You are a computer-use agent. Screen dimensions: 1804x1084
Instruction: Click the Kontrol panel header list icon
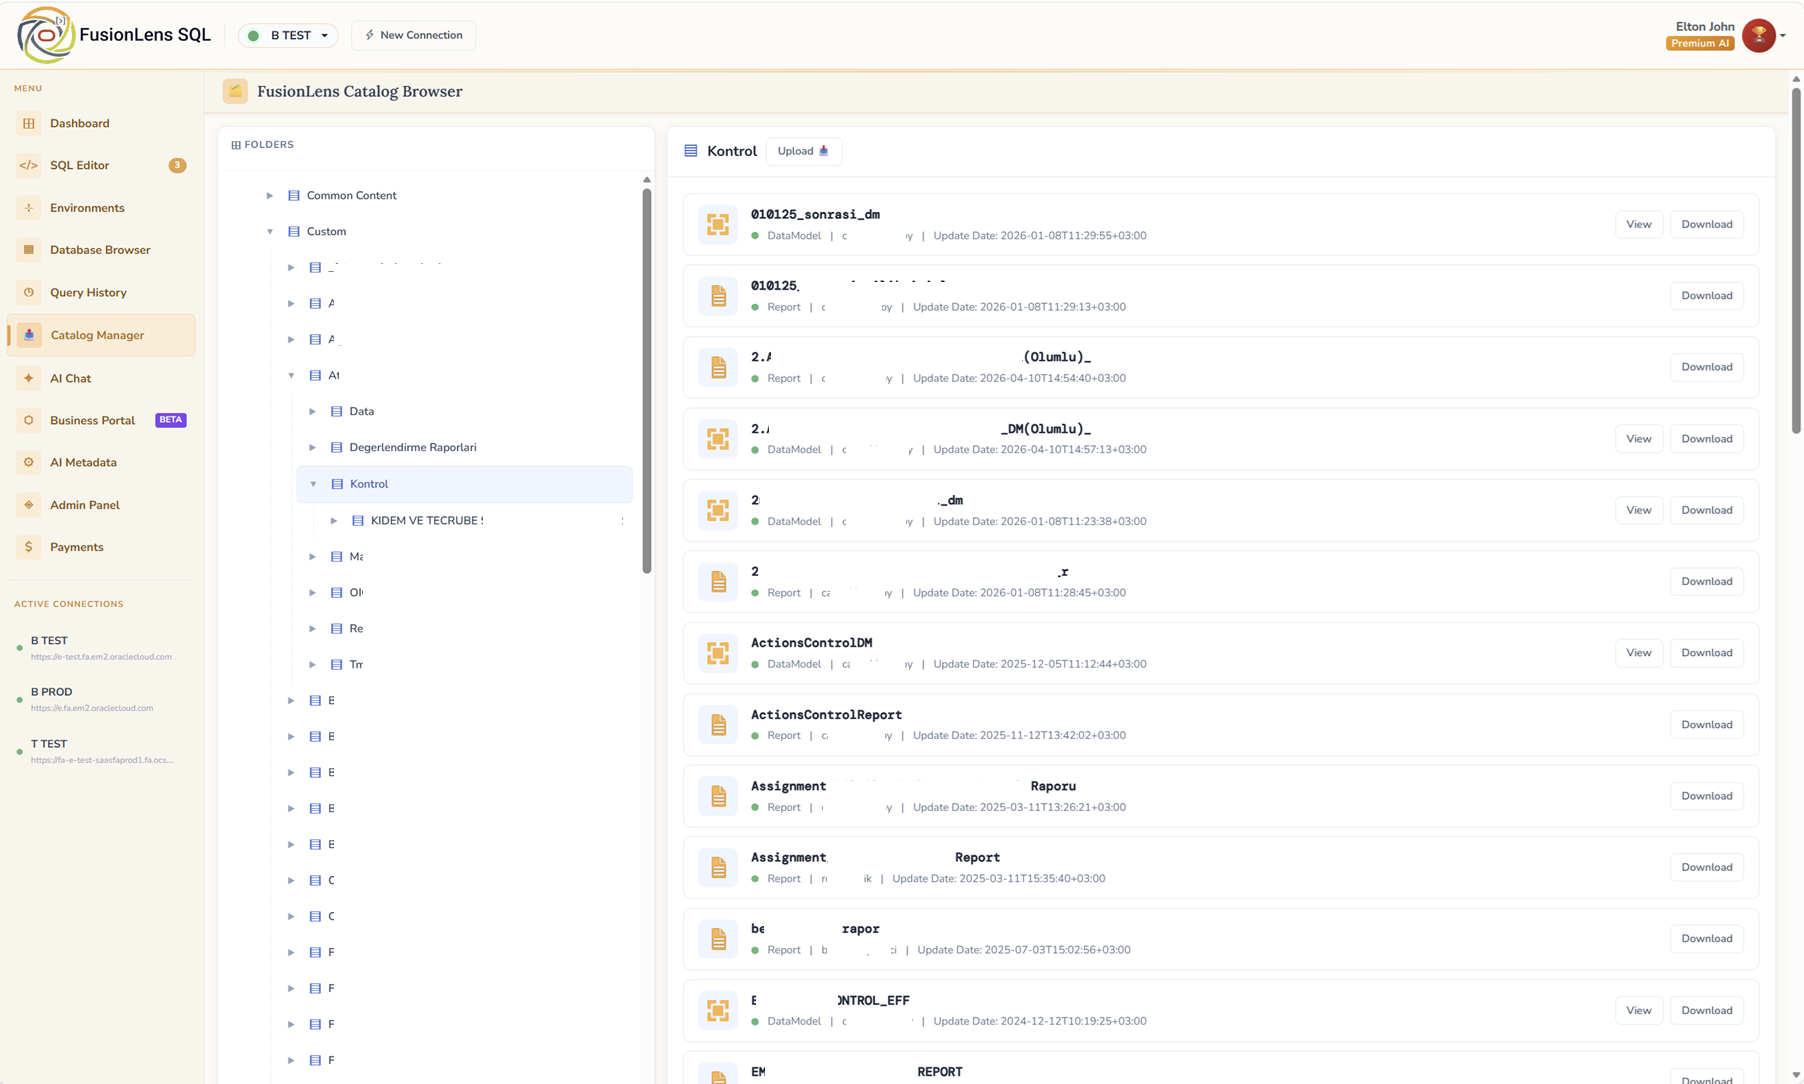(x=691, y=151)
